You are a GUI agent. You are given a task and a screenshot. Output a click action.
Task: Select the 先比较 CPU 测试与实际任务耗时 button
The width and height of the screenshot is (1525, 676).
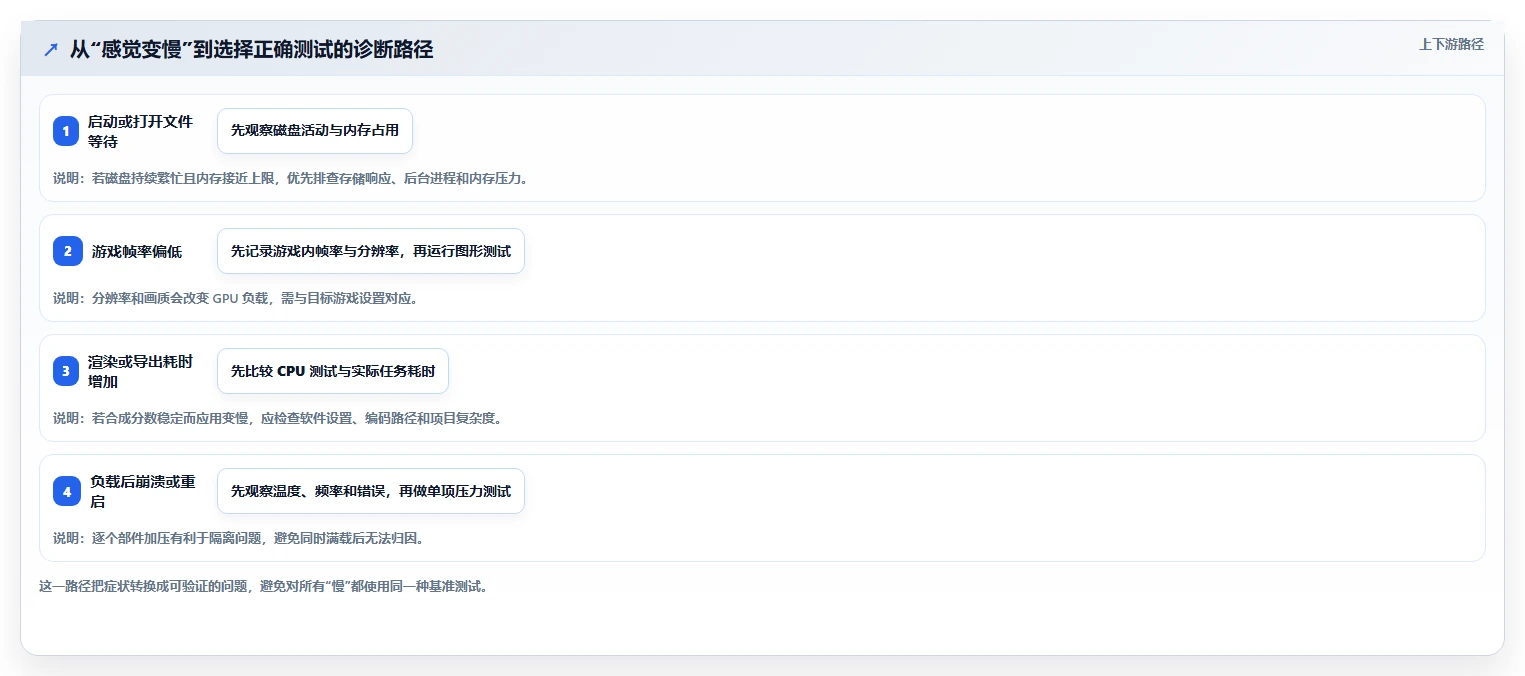333,371
